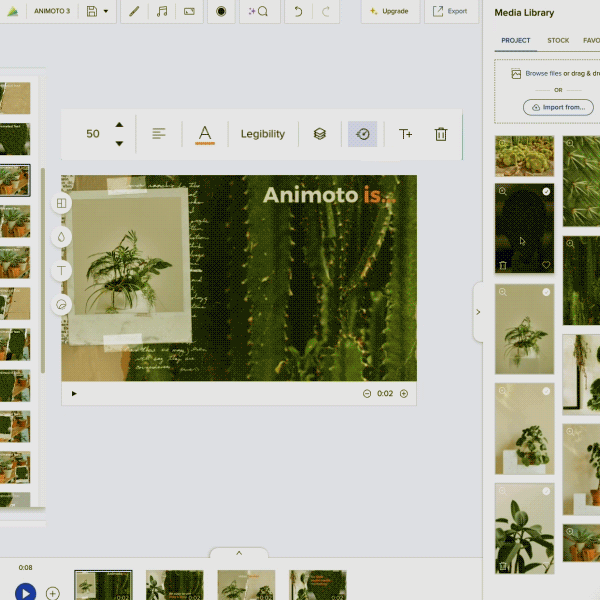Viewport: 600px width, 600px height.
Task: Open the save options dropdown arrow
Action: (106, 11)
